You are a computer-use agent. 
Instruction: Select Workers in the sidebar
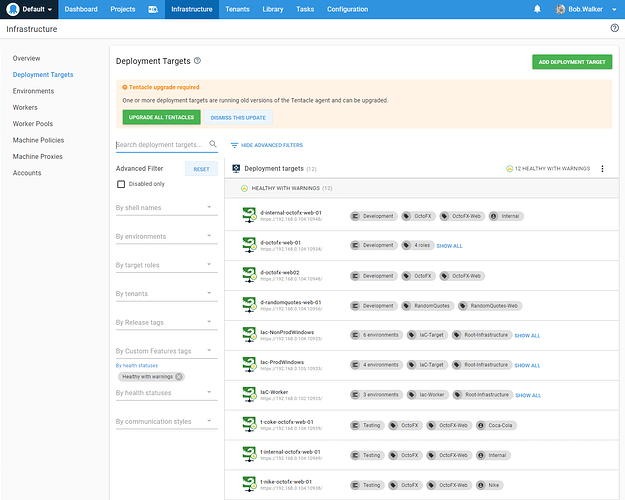point(25,107)
